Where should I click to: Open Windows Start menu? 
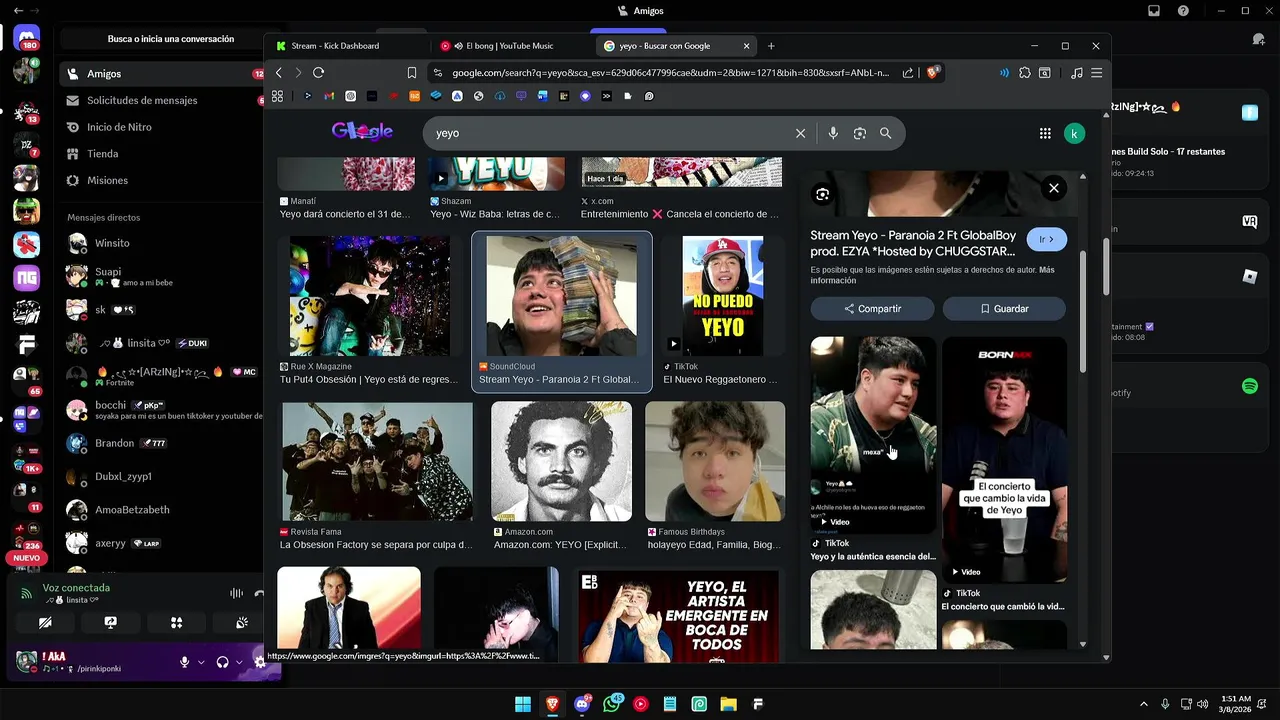[523, 704]
